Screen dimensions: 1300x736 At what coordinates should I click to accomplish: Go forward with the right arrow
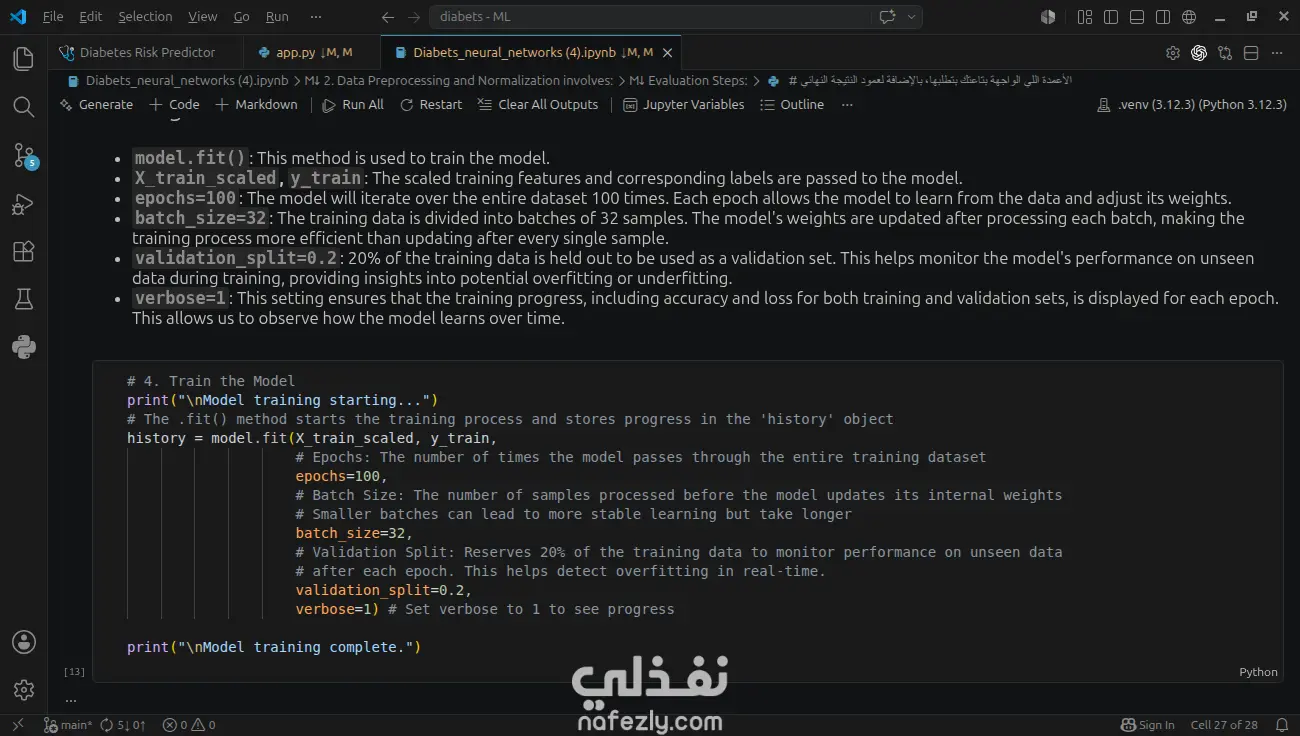[414, 17]
